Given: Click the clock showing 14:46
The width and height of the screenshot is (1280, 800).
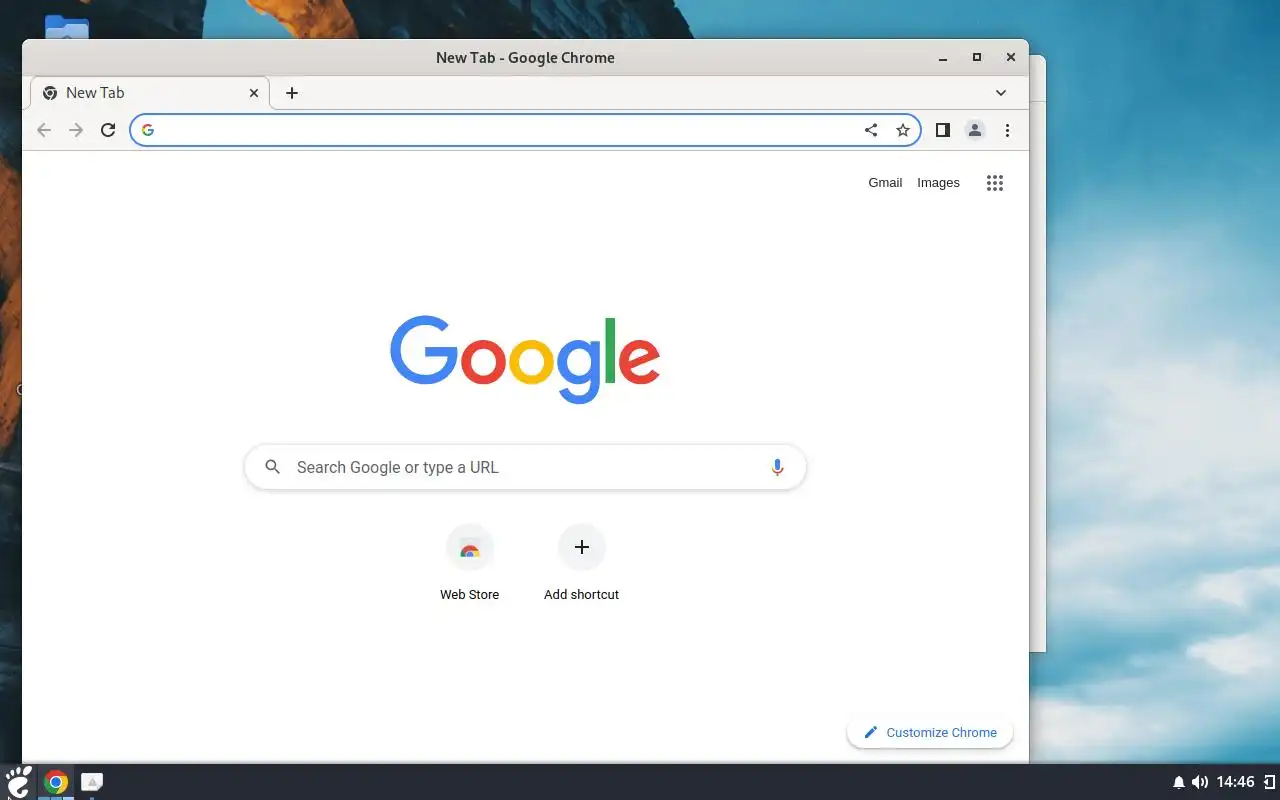Looking at the screenshot, I should click(x=1237, y=782).
